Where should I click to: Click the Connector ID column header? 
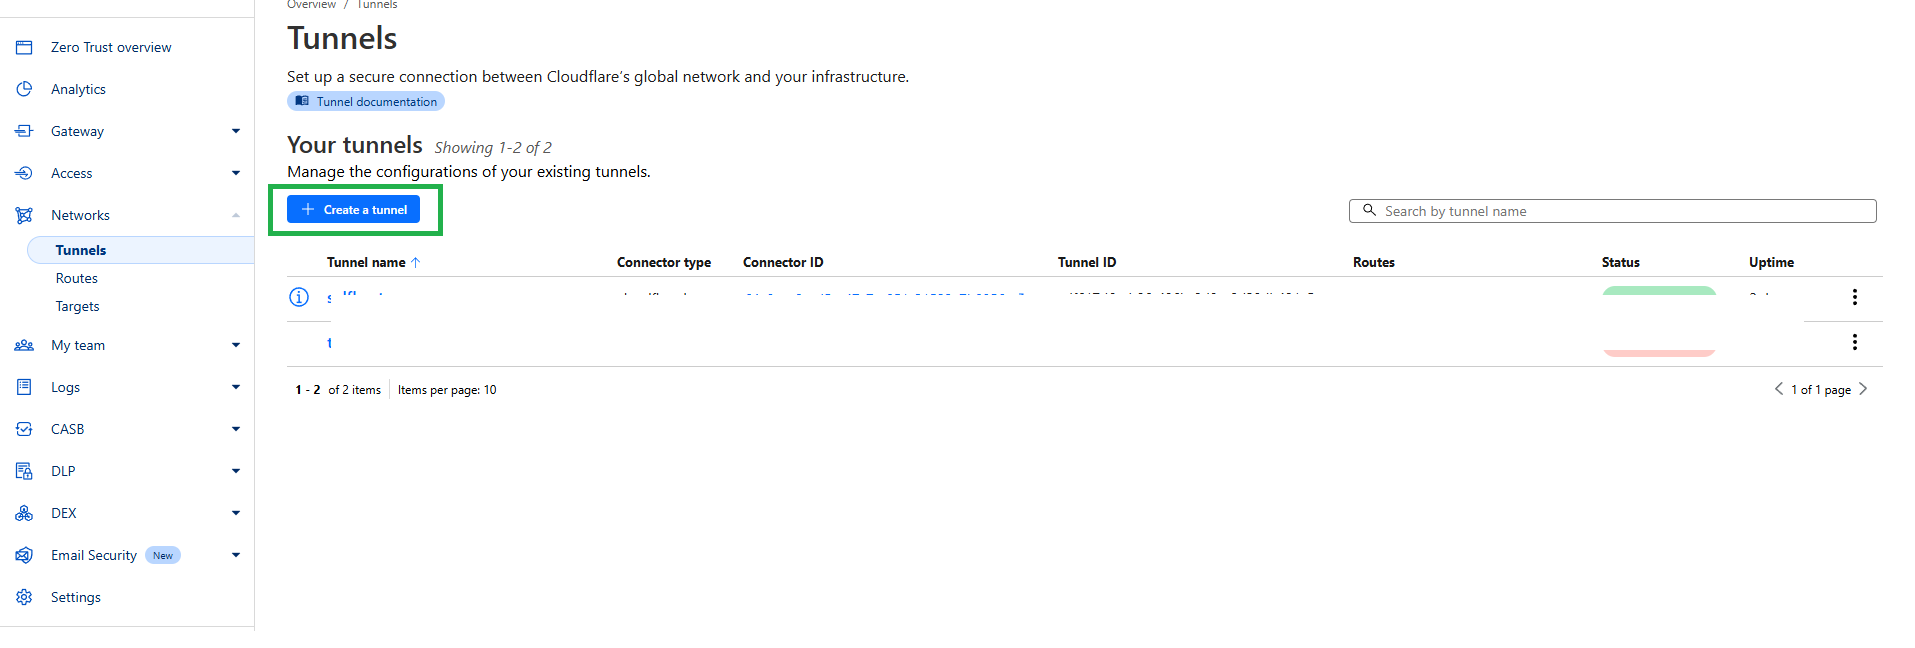[x=783, y=262]
